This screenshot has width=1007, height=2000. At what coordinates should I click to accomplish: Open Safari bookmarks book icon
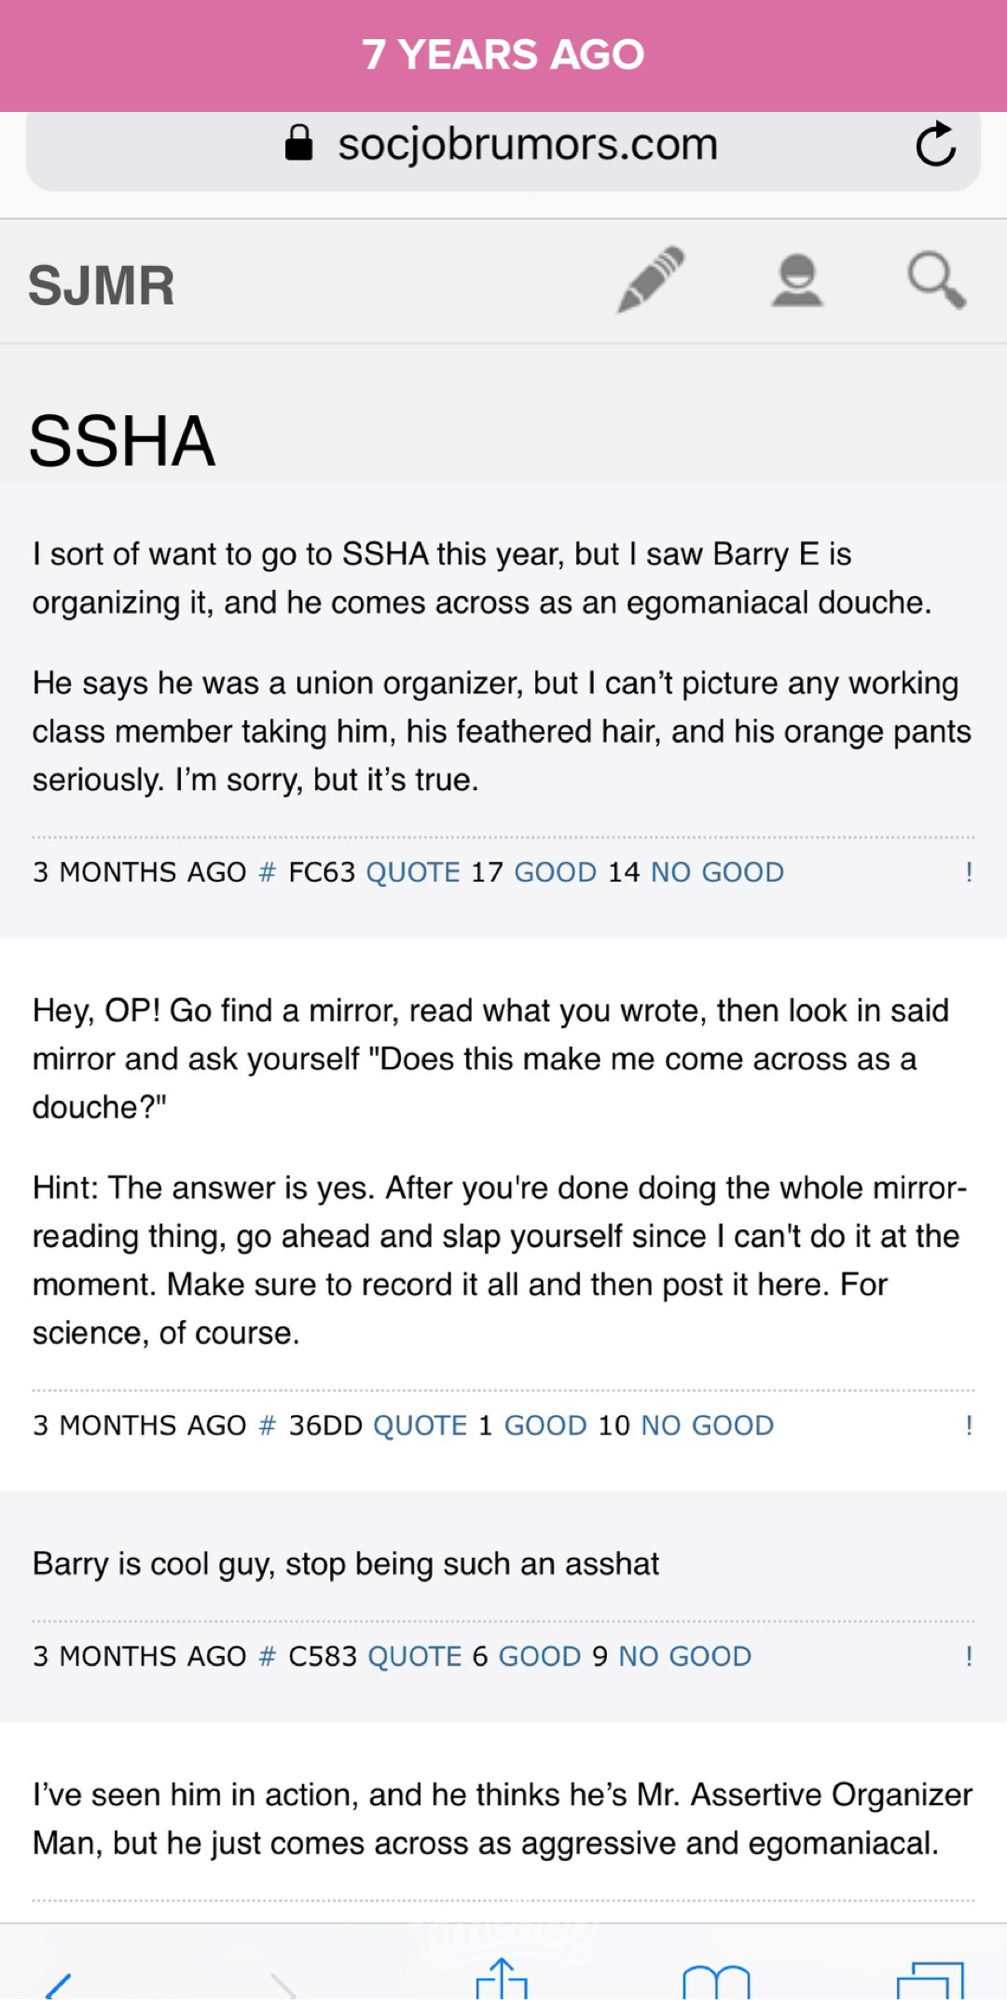pos(716,1982)
